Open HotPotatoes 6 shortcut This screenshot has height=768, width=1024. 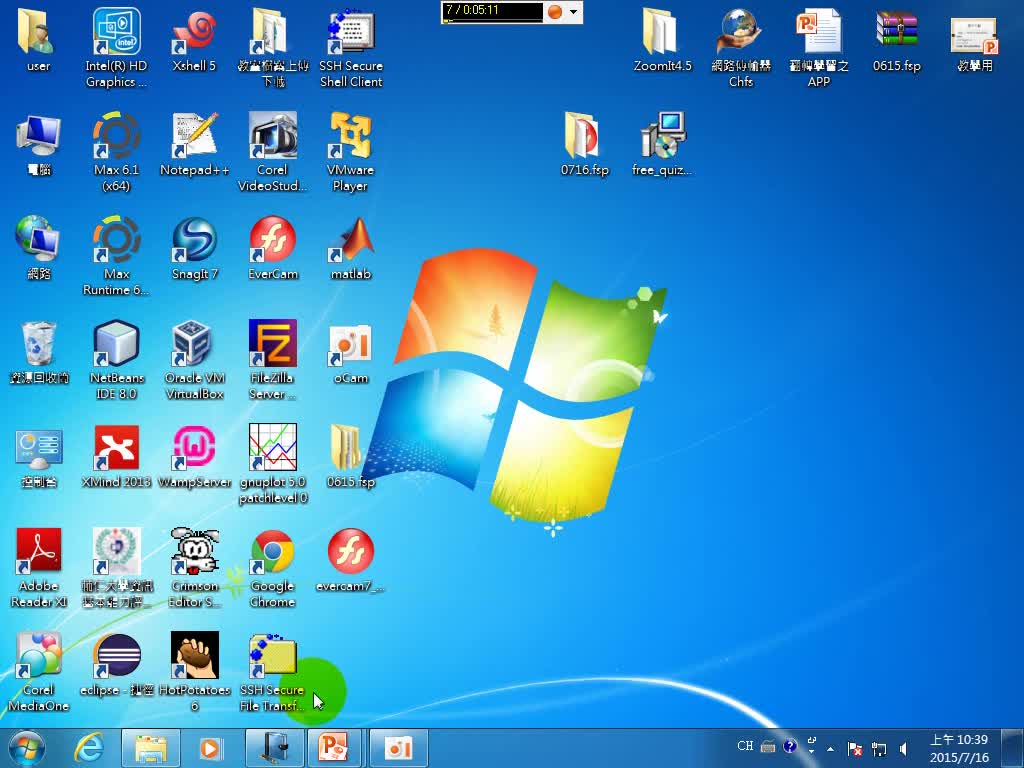pyautogui.click(x=194, y=671)
